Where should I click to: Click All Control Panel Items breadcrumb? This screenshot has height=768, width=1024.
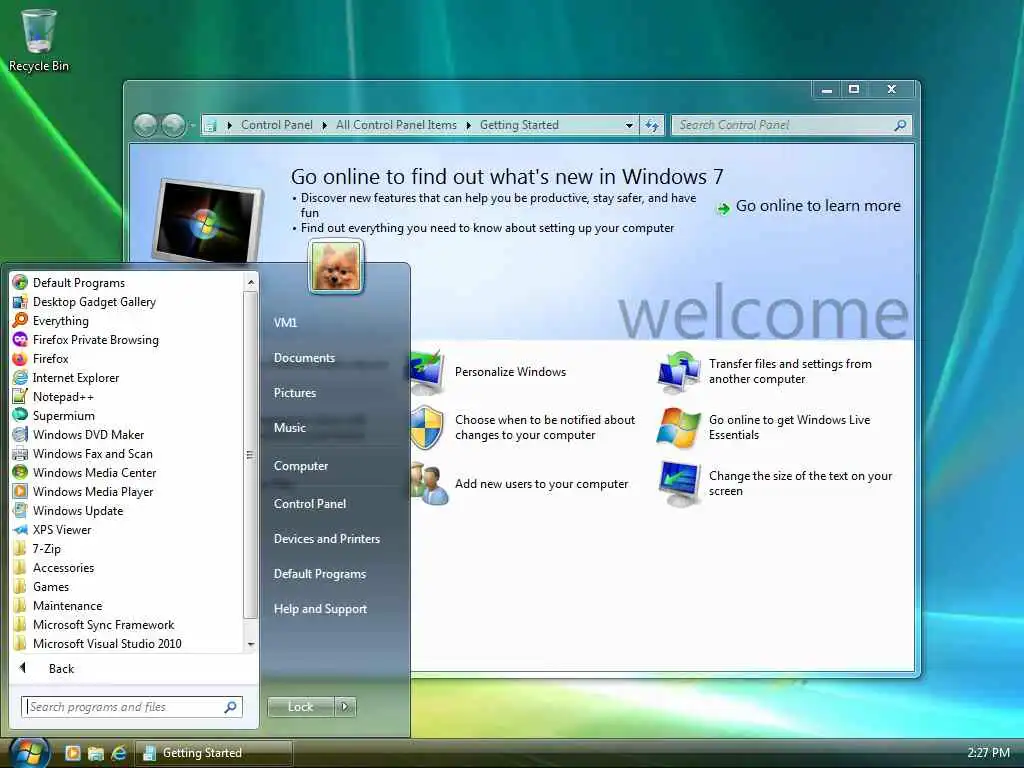click(396, 125)
